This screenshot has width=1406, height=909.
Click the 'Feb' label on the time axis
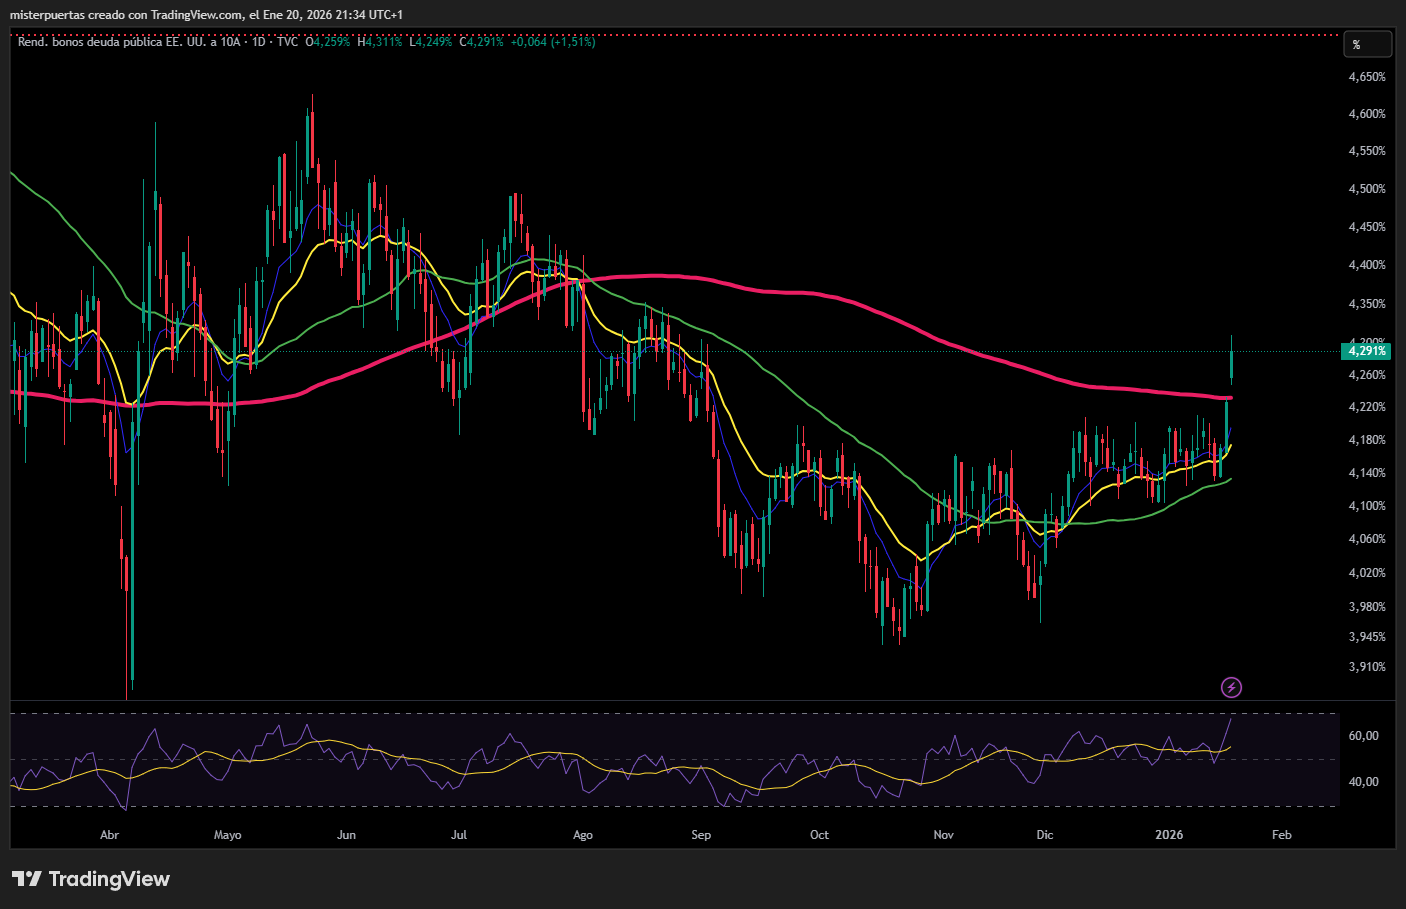click(1281, 835)
